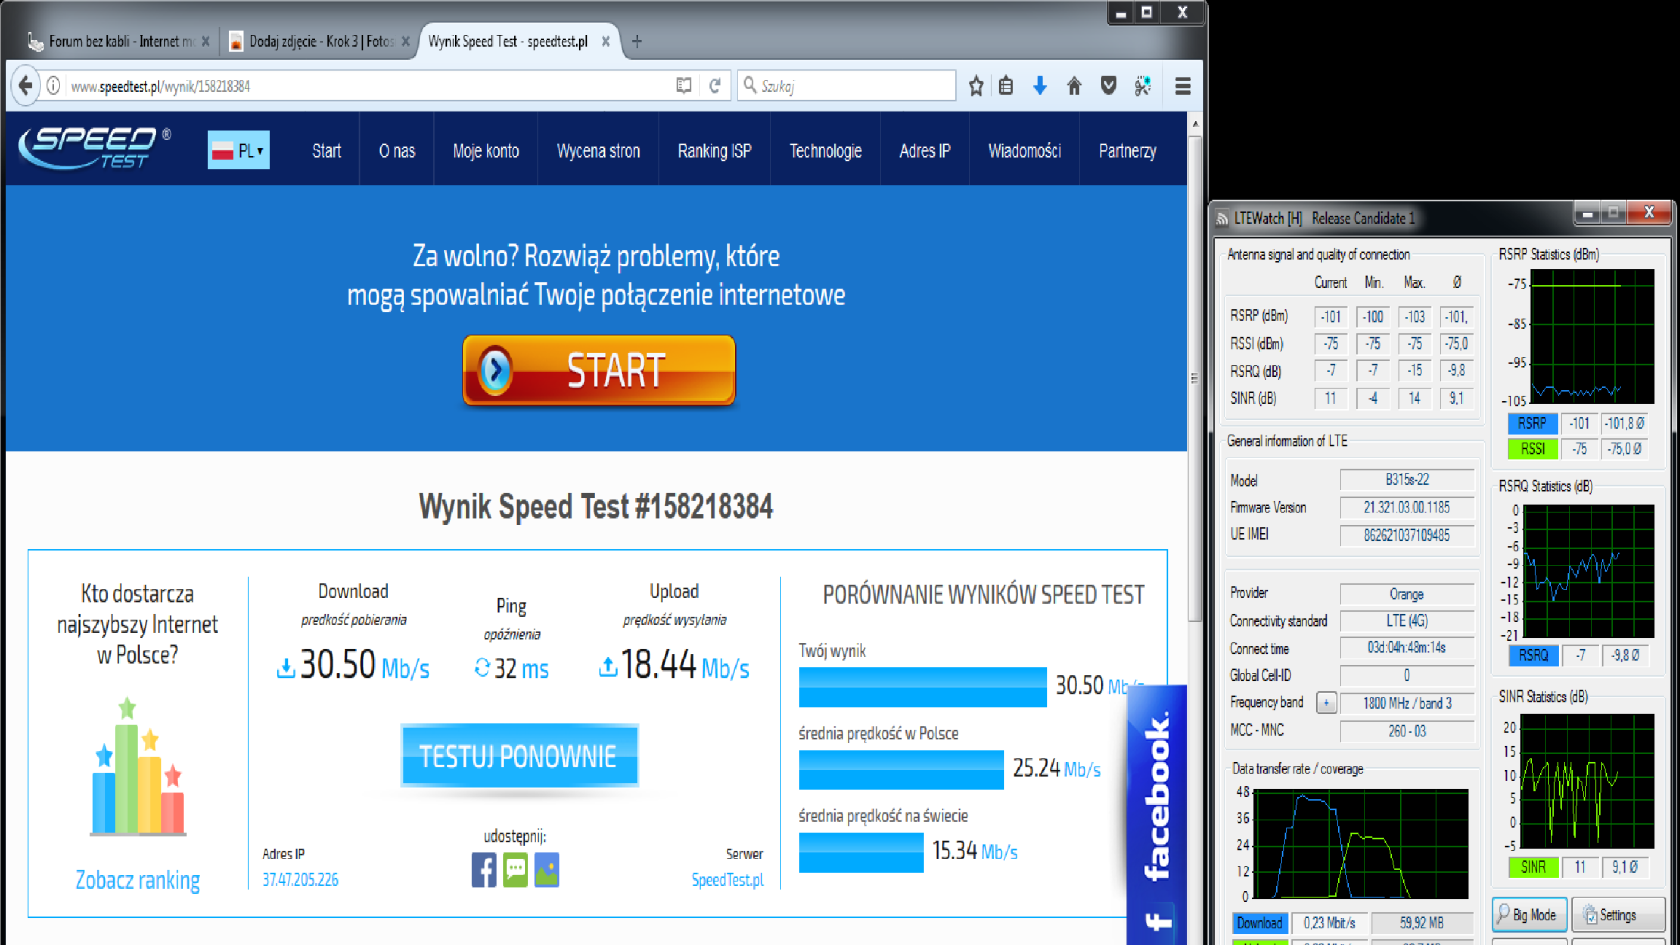
Task: Open Wycena stron menu item
Action: 598,151
